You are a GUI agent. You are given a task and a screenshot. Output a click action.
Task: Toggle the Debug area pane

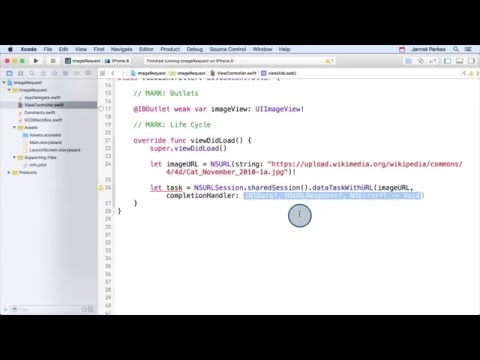[x=459, y=61]
